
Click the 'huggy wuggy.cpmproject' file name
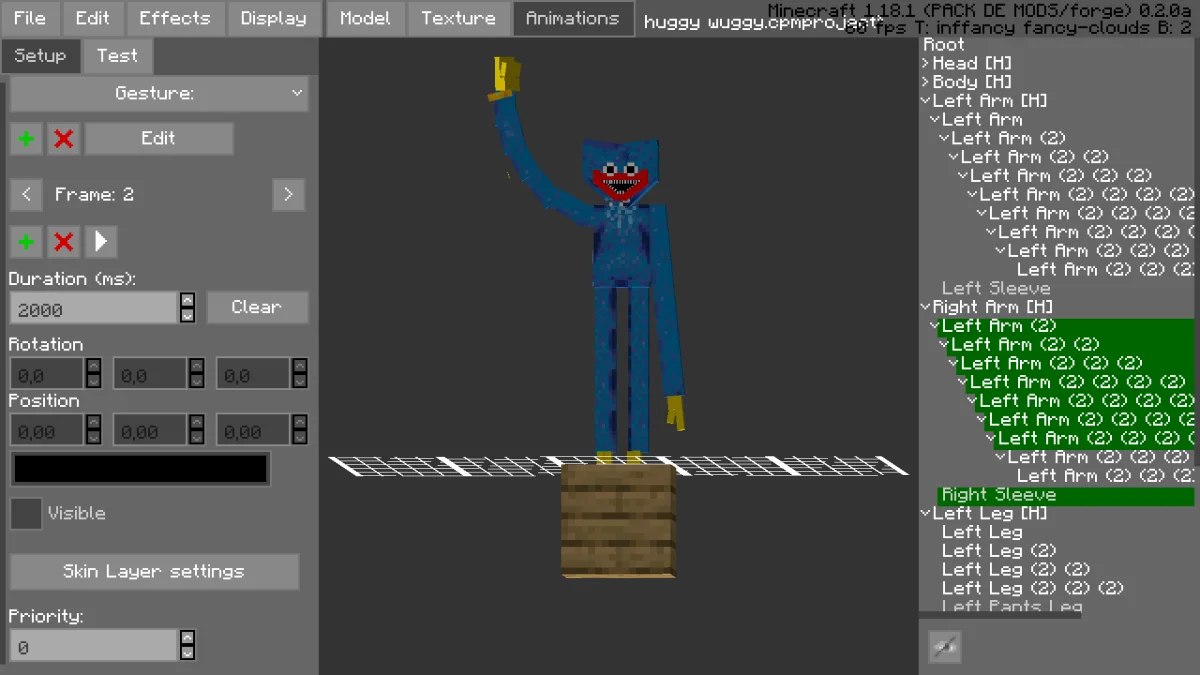click(764, 22)
